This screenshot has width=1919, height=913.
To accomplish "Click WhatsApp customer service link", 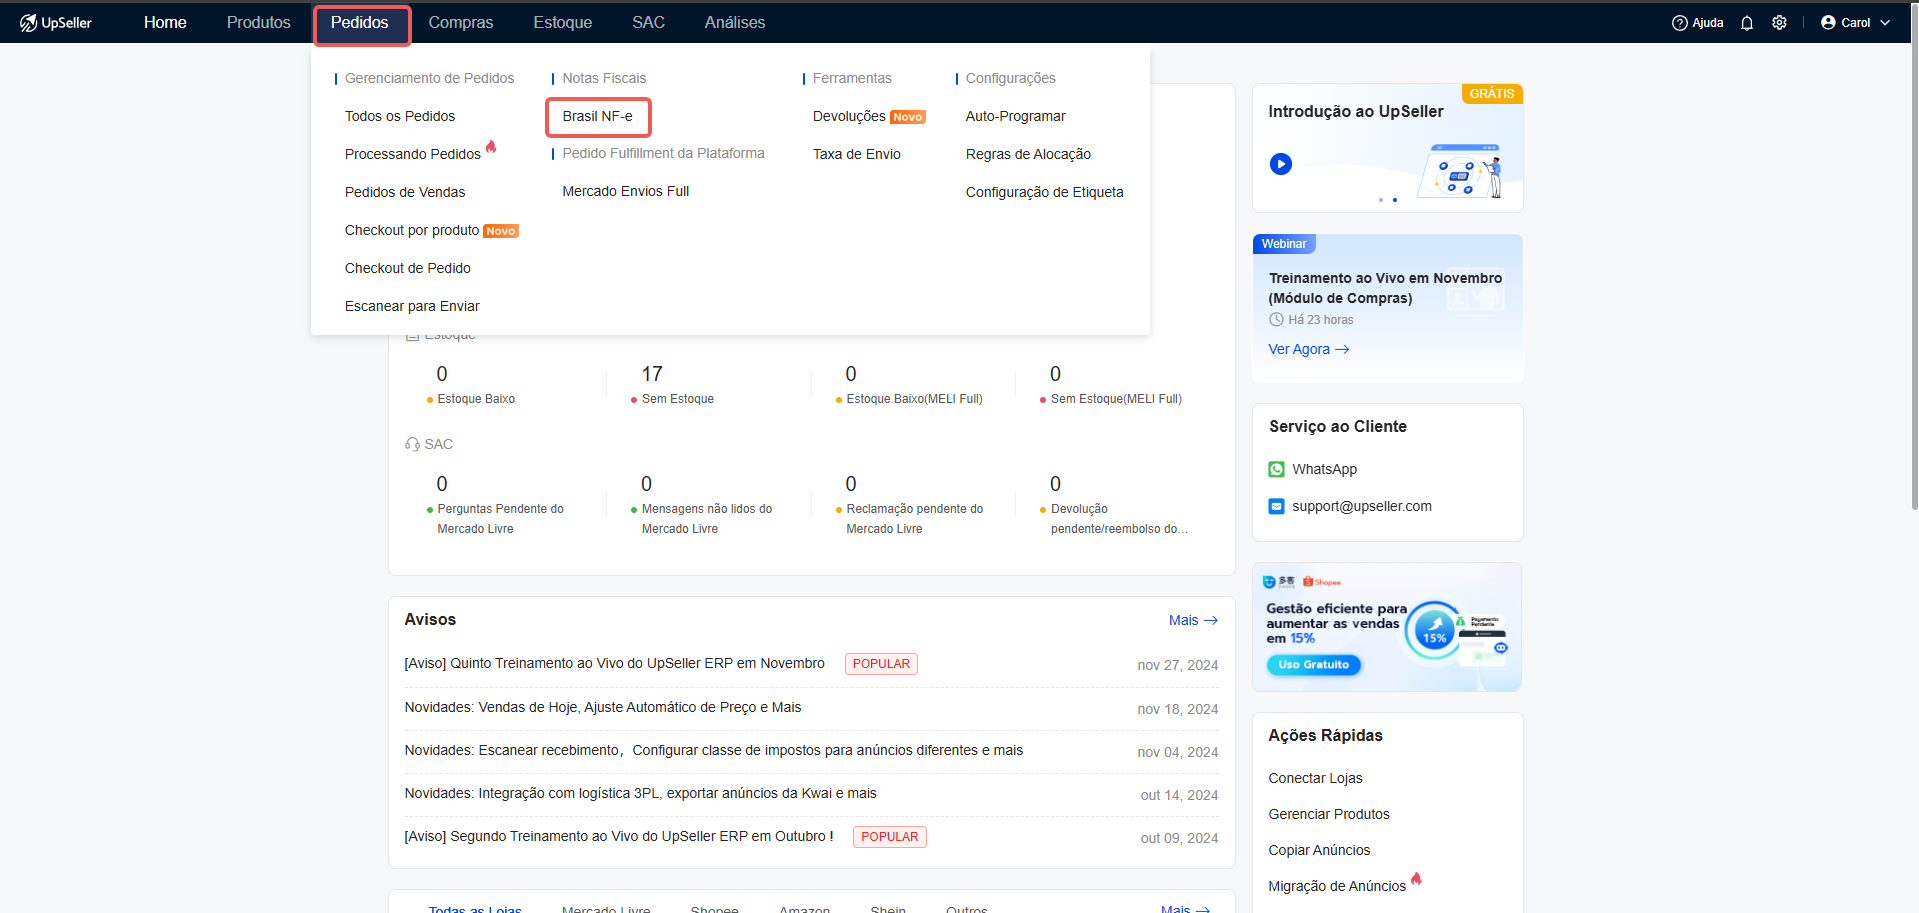I will (1324, 469).
